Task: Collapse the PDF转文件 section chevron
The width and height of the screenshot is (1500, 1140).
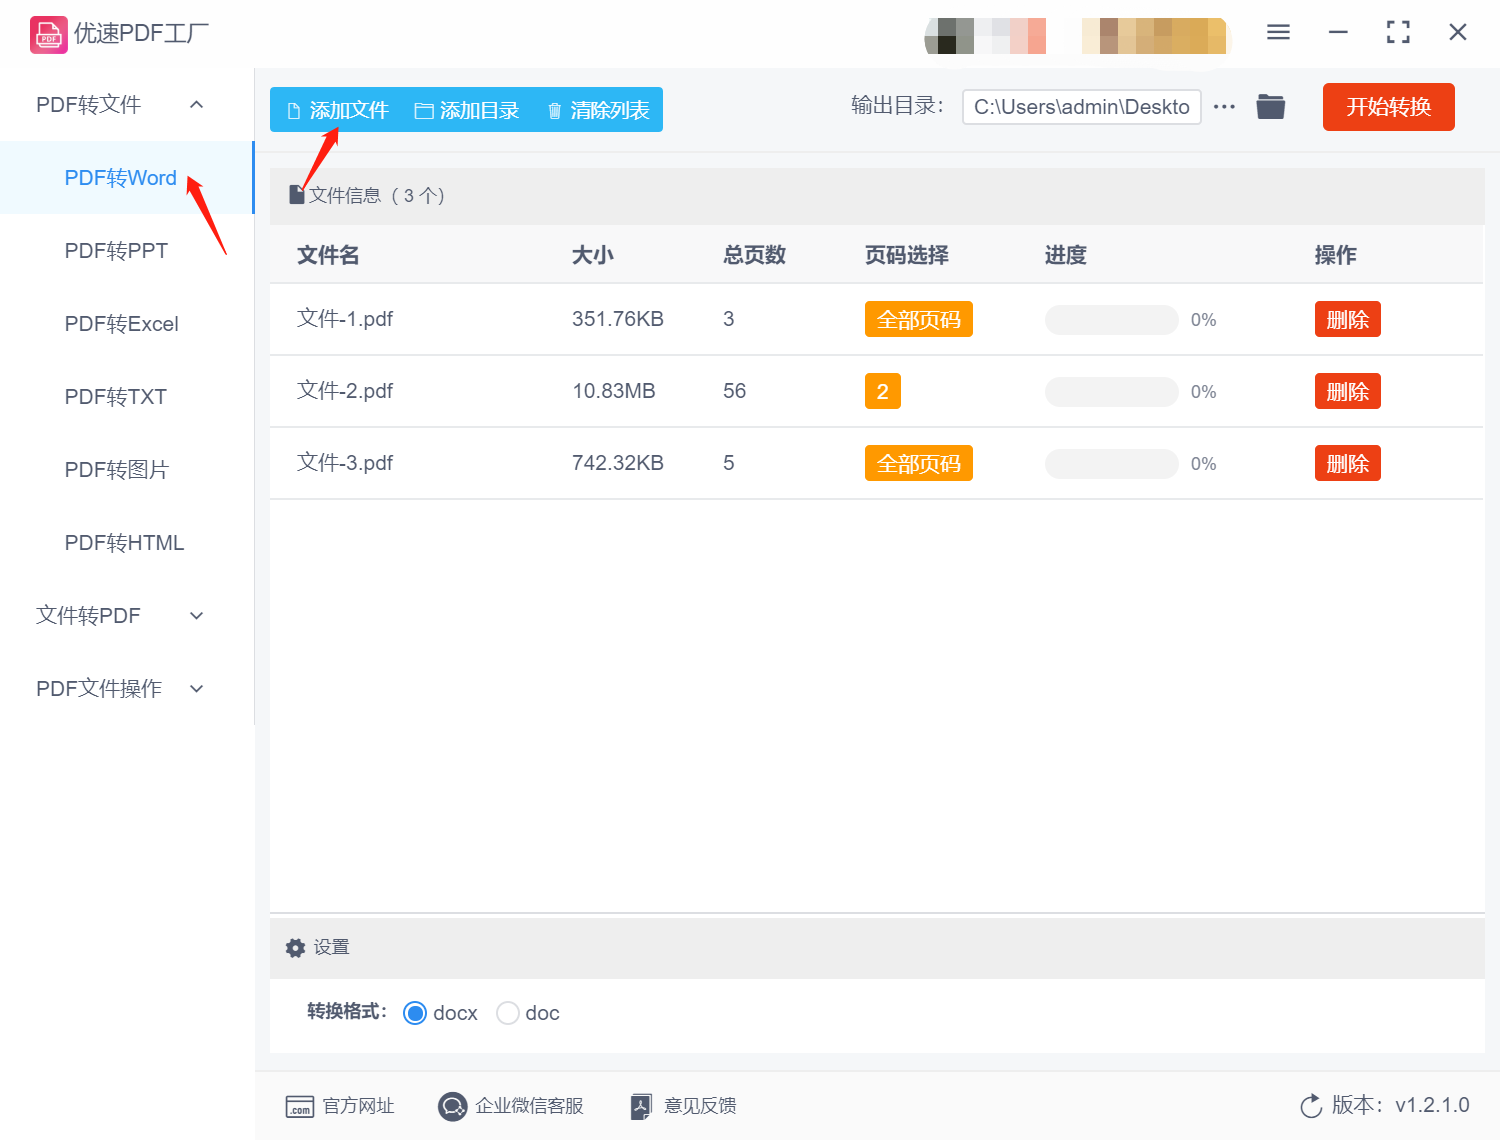Action: (197, 105)
